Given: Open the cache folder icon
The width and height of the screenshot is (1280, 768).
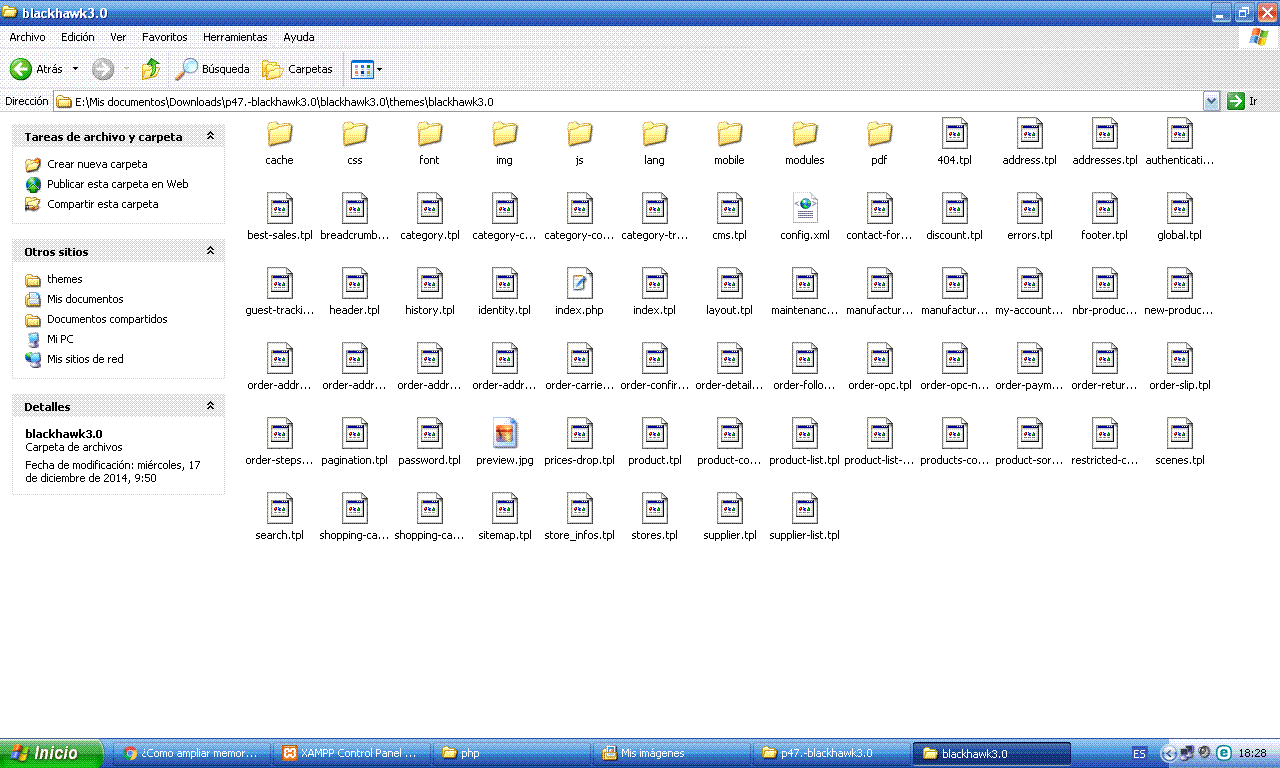Looking at the screenshot, I should point(279,133).
